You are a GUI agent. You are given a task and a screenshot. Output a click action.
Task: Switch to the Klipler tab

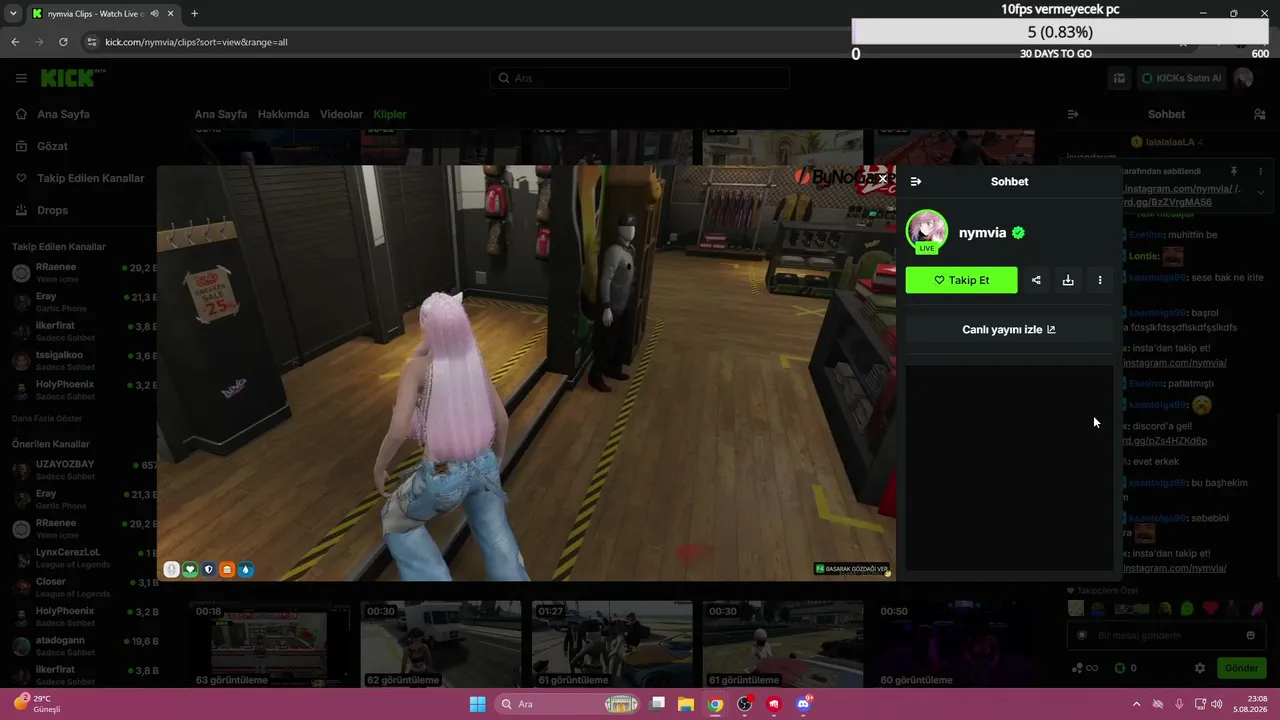point(390,114)
